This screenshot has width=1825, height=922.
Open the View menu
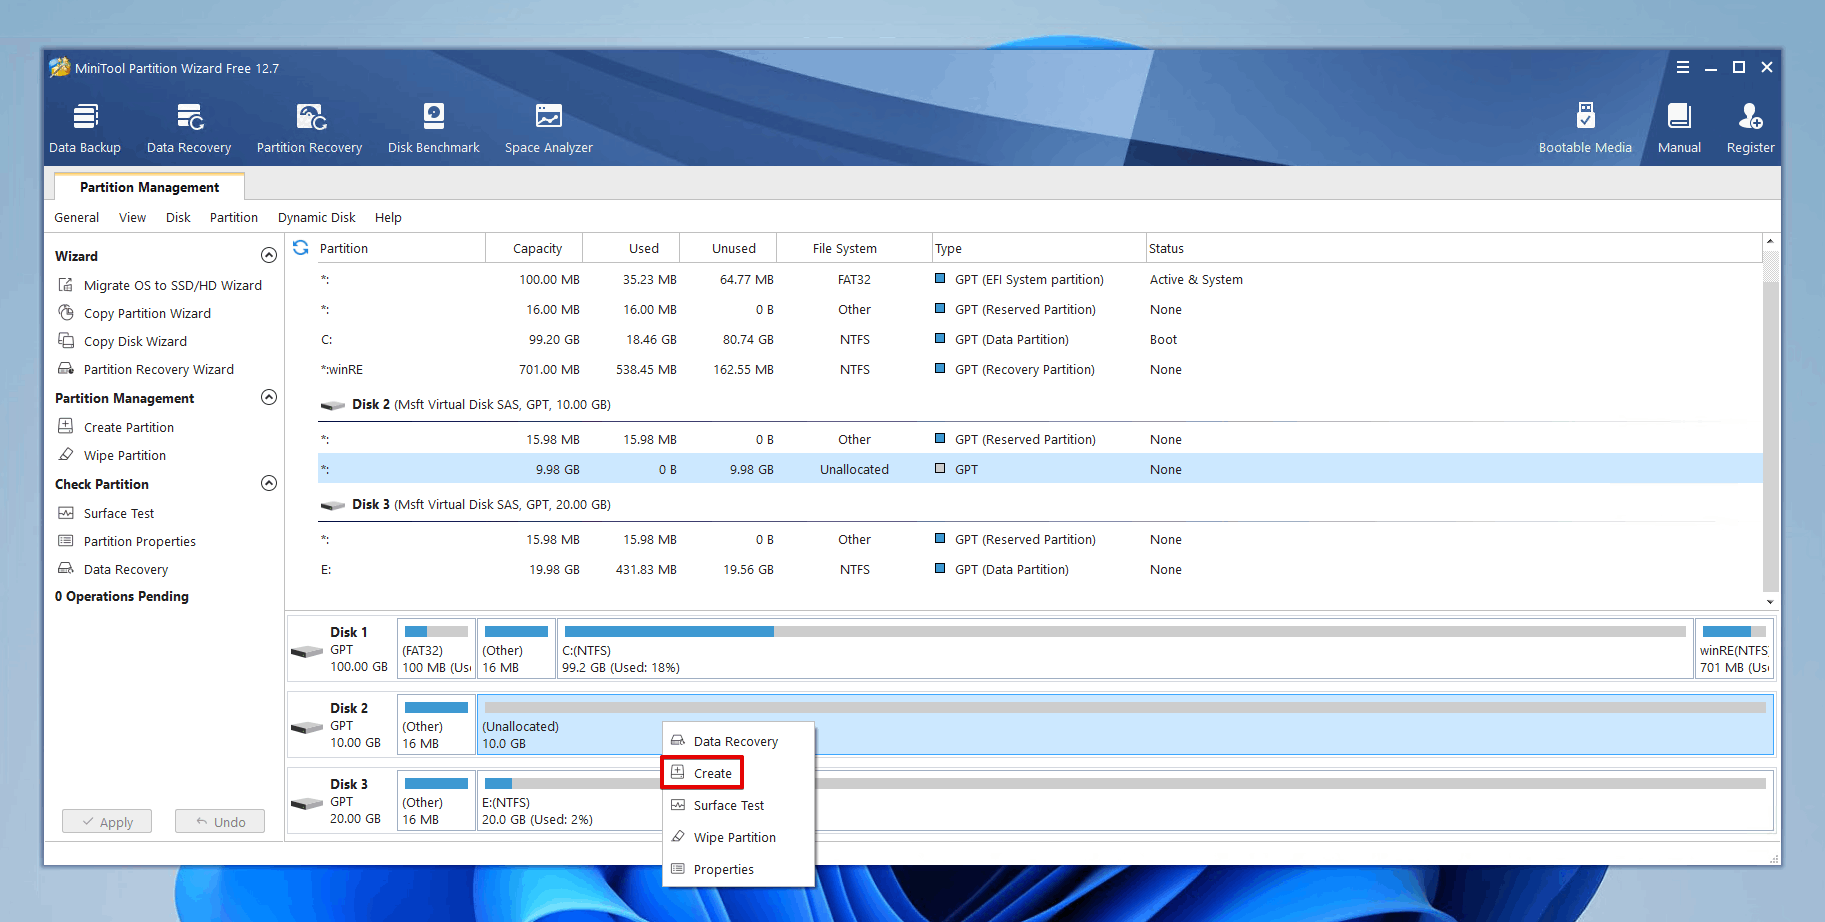click(x=132, y=217)
